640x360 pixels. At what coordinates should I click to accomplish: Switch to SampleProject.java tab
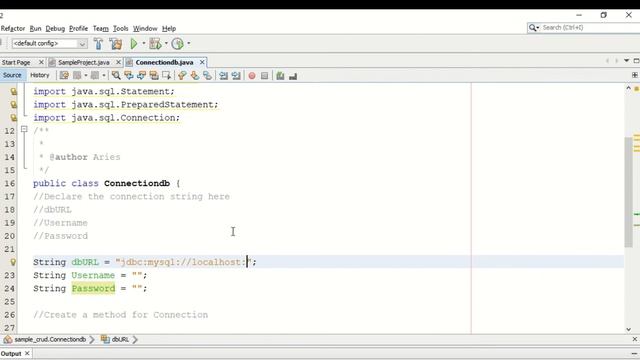[x=84, y=62]
